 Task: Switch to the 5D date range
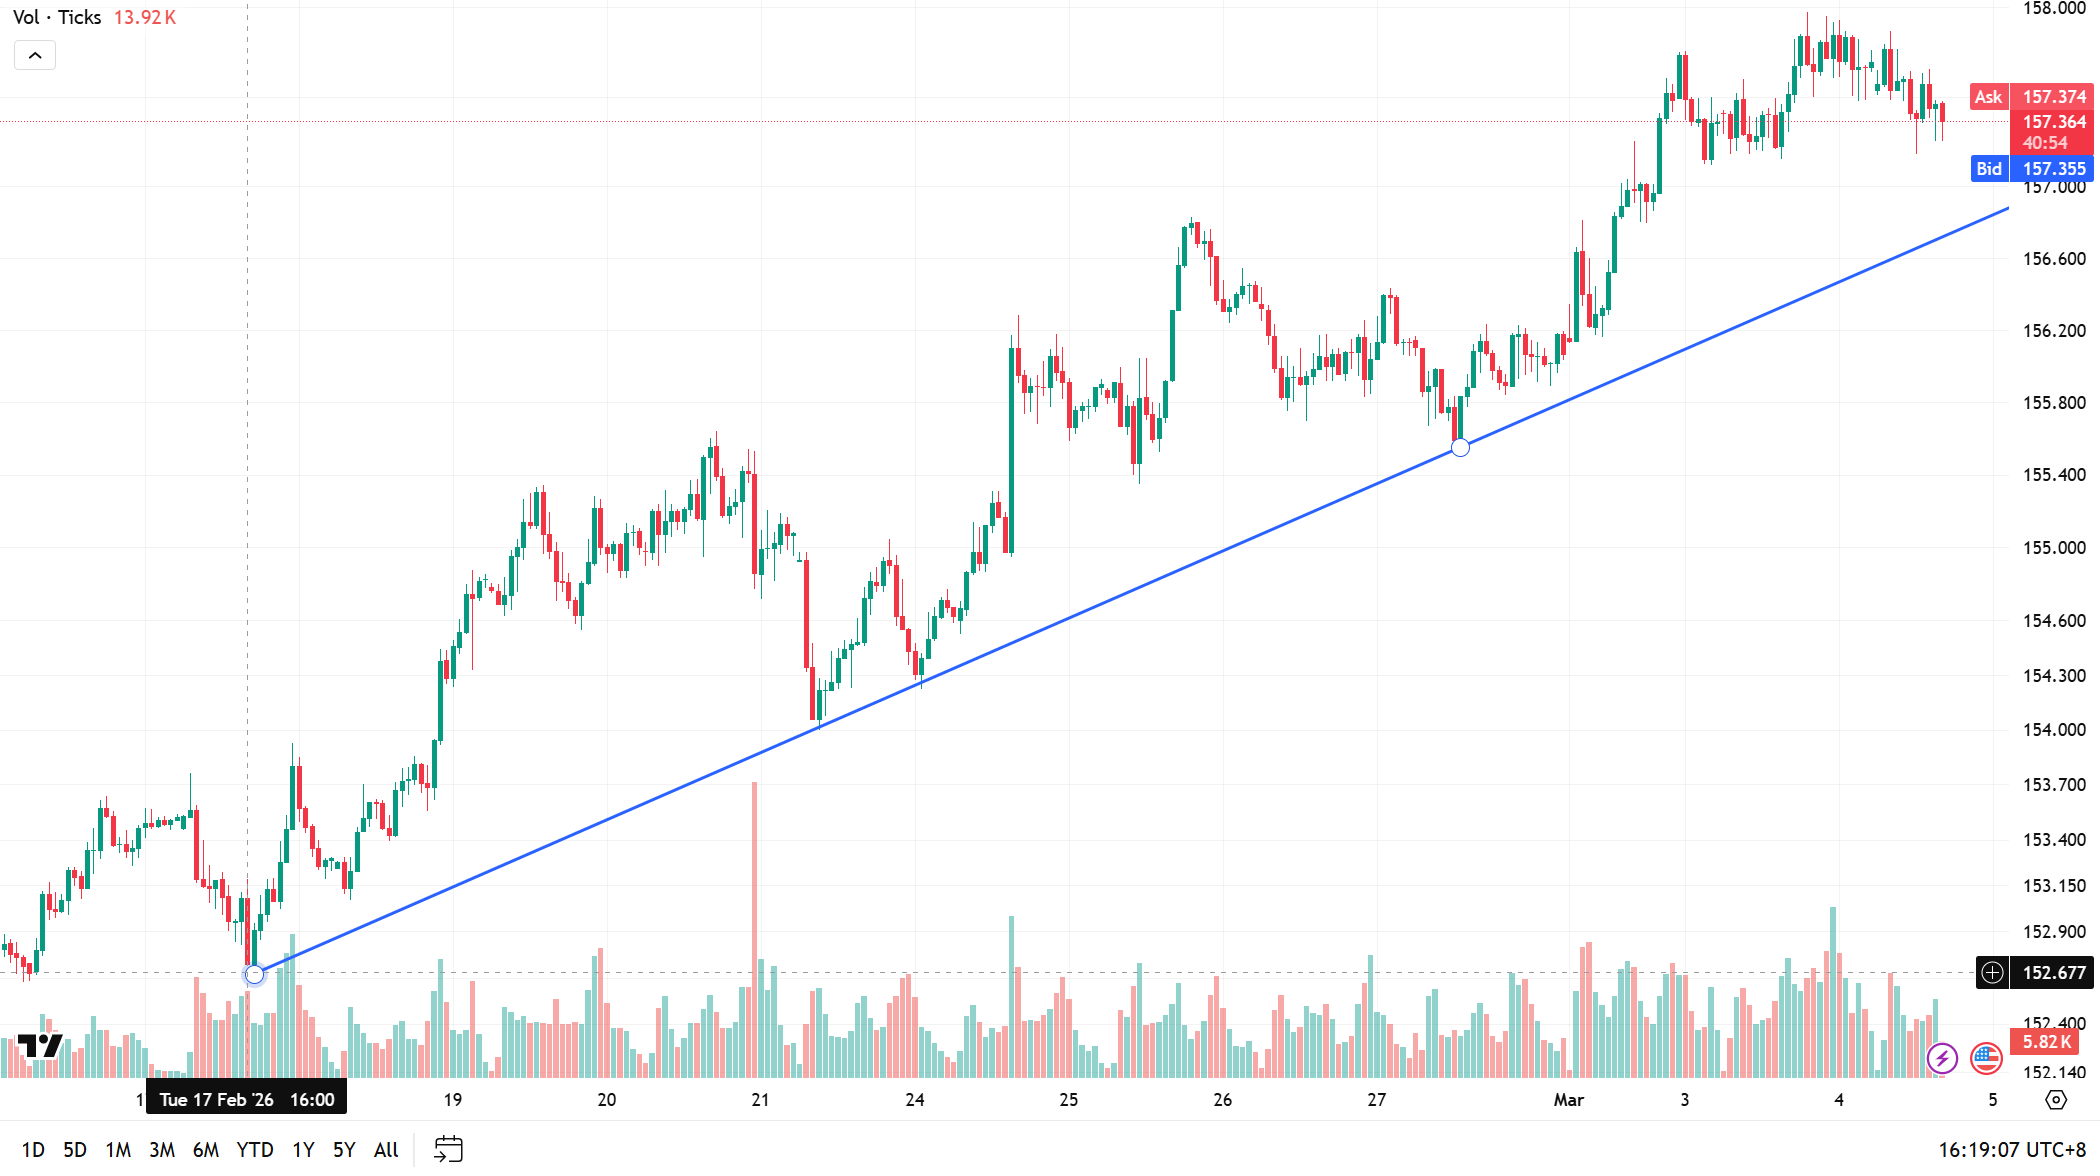click(x=75, y=1150)
